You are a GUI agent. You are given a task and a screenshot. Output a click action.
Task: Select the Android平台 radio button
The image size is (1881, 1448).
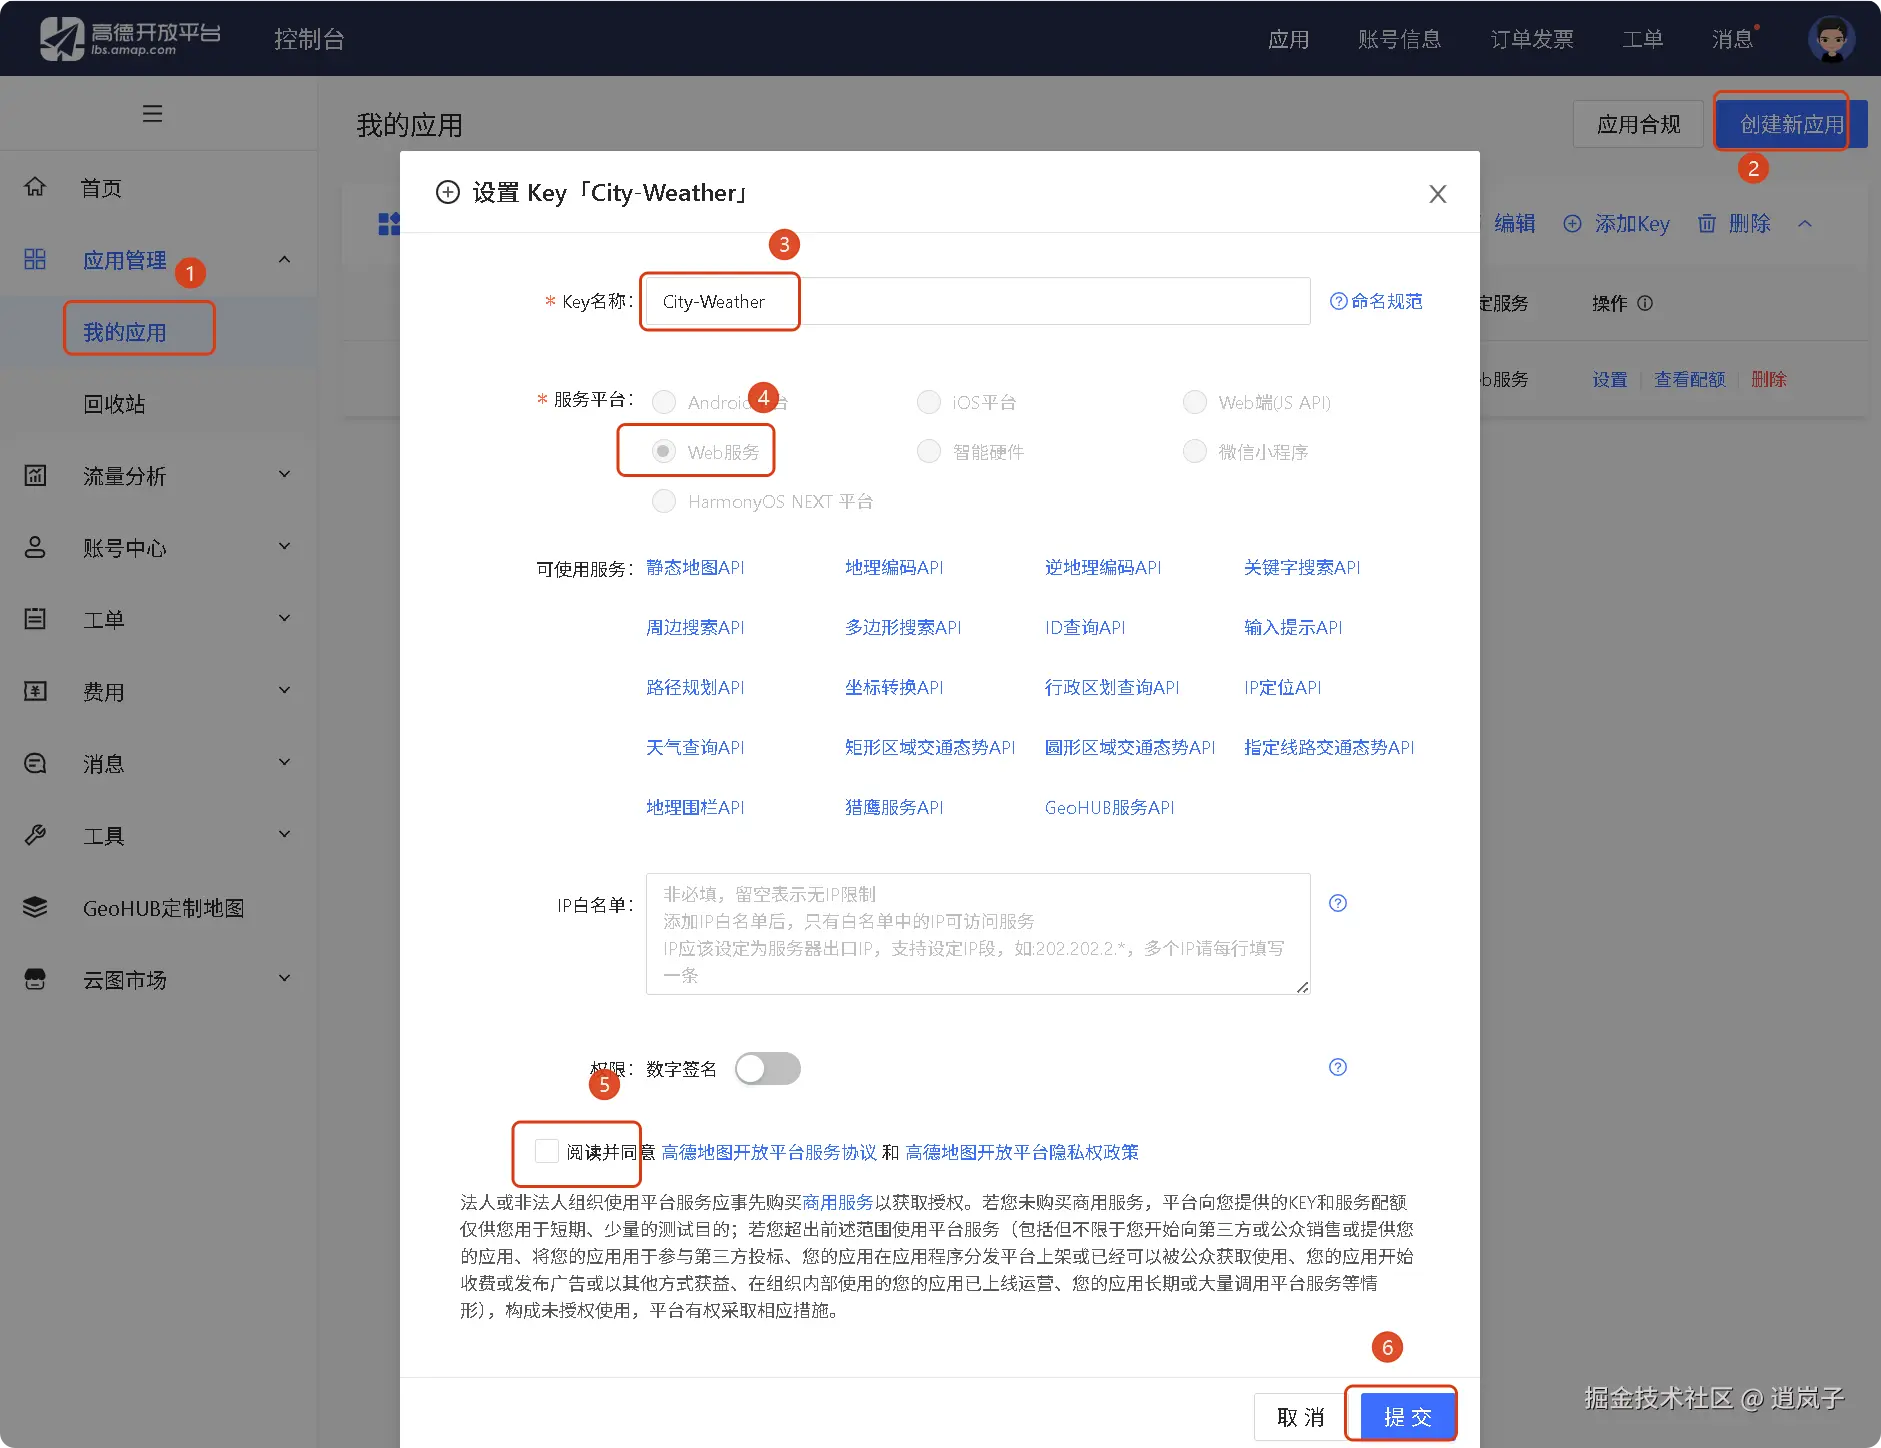[664, 402]
